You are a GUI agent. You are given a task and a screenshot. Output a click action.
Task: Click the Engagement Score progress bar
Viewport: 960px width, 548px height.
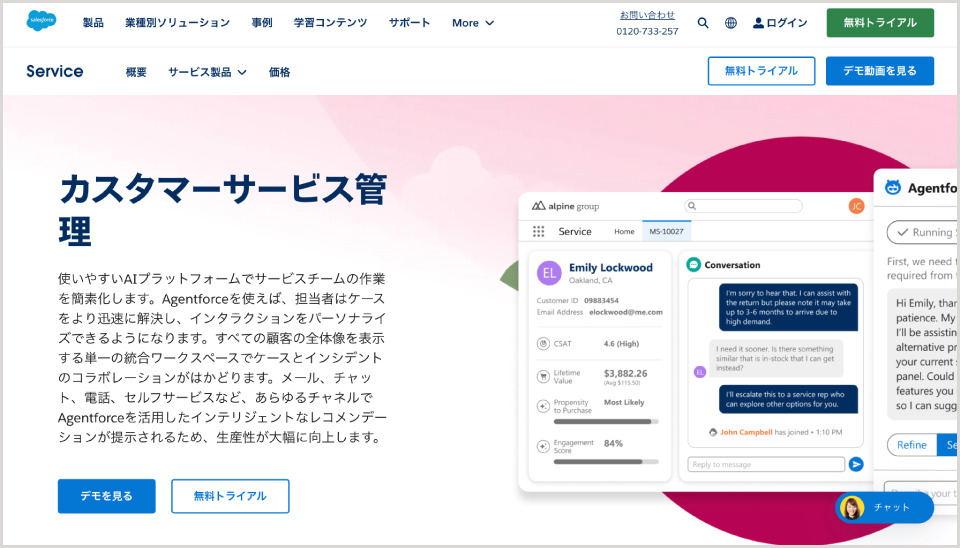pyautogui.click(x=606, y=462)
